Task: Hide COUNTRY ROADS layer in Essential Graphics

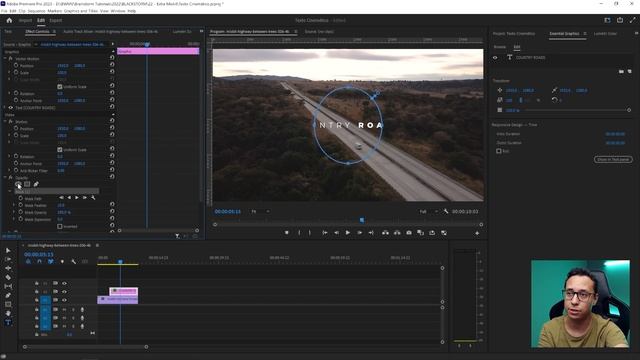Action: point(495,58)
